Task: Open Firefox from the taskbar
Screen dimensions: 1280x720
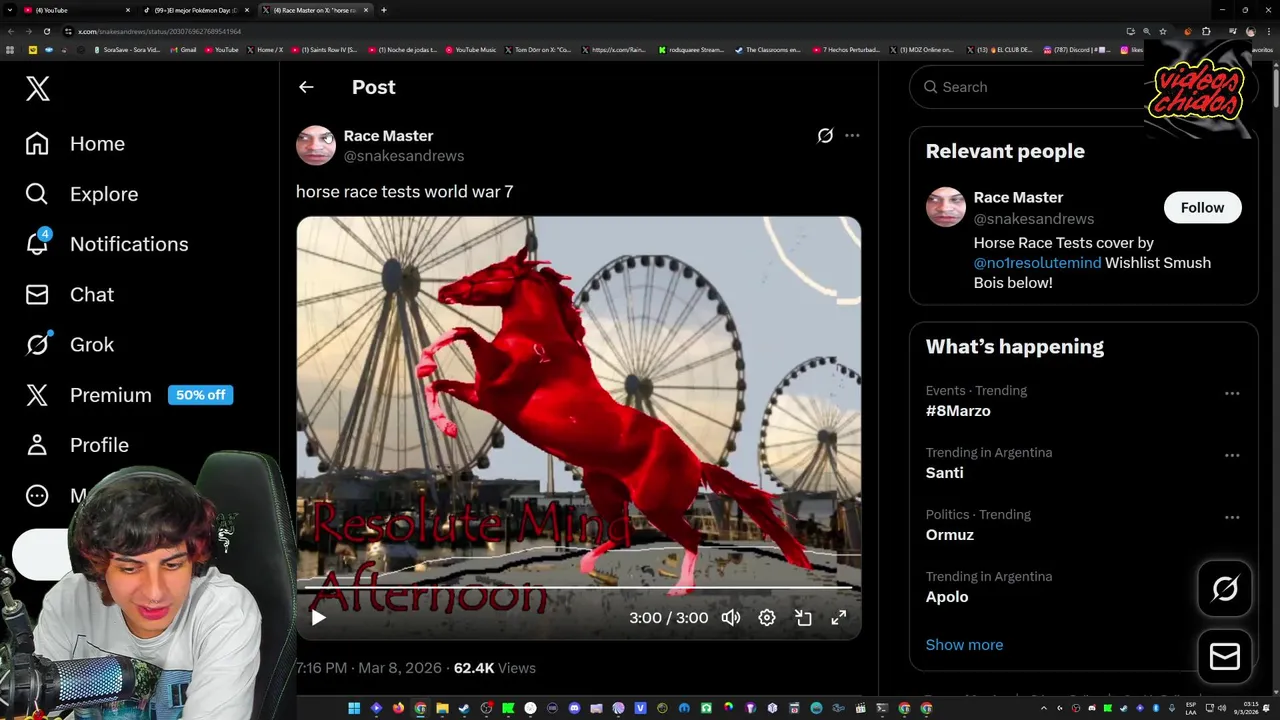Action: (x=398, y=709)
